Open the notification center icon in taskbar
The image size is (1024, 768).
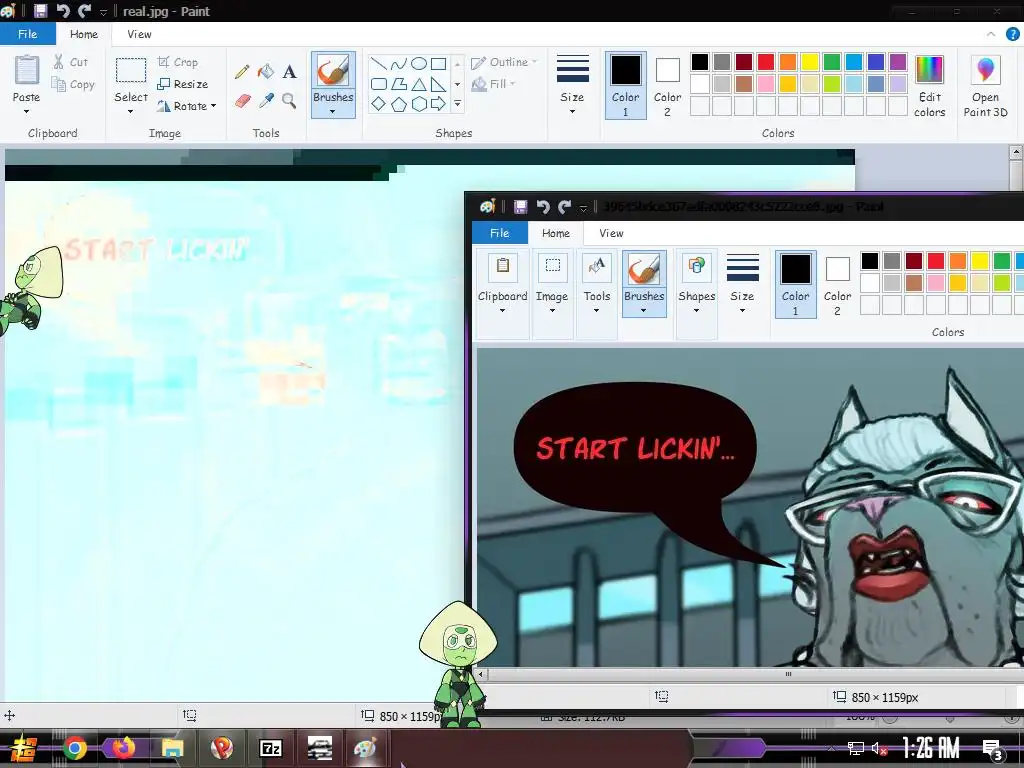(x=993, y=749)
